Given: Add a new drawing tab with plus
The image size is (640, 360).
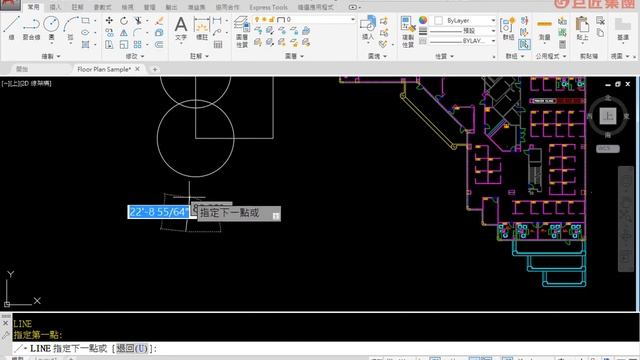Looking at the screenshot, I should coord(155,69).
